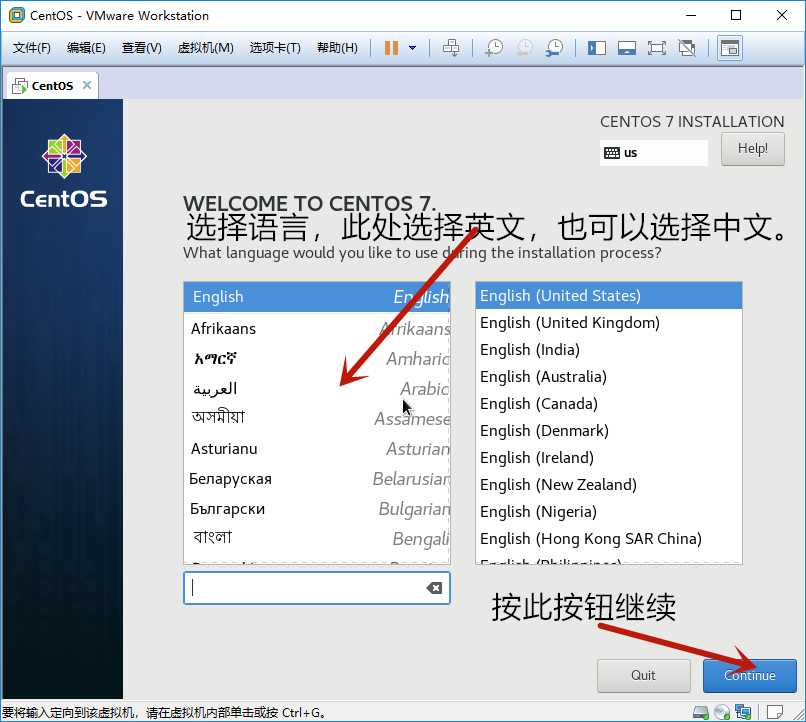Select English in the language list
806x722 pixels.
(x=317, y=297)
